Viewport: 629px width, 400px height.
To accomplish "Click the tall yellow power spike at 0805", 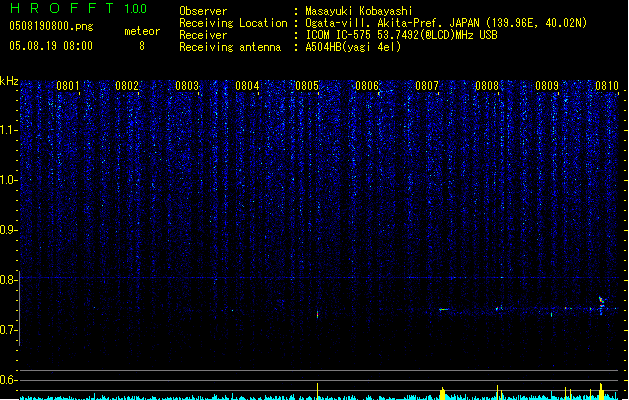I will coord(318,391).
